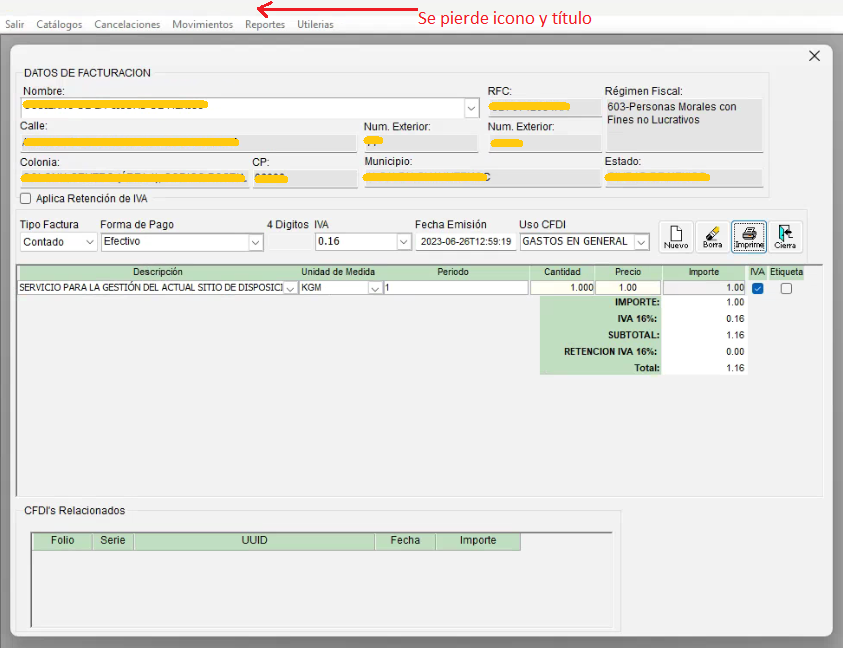The height and width of the screenshot is (648, 843).
Task: Click the Importe cell in the service row
Action: [704, 288]
